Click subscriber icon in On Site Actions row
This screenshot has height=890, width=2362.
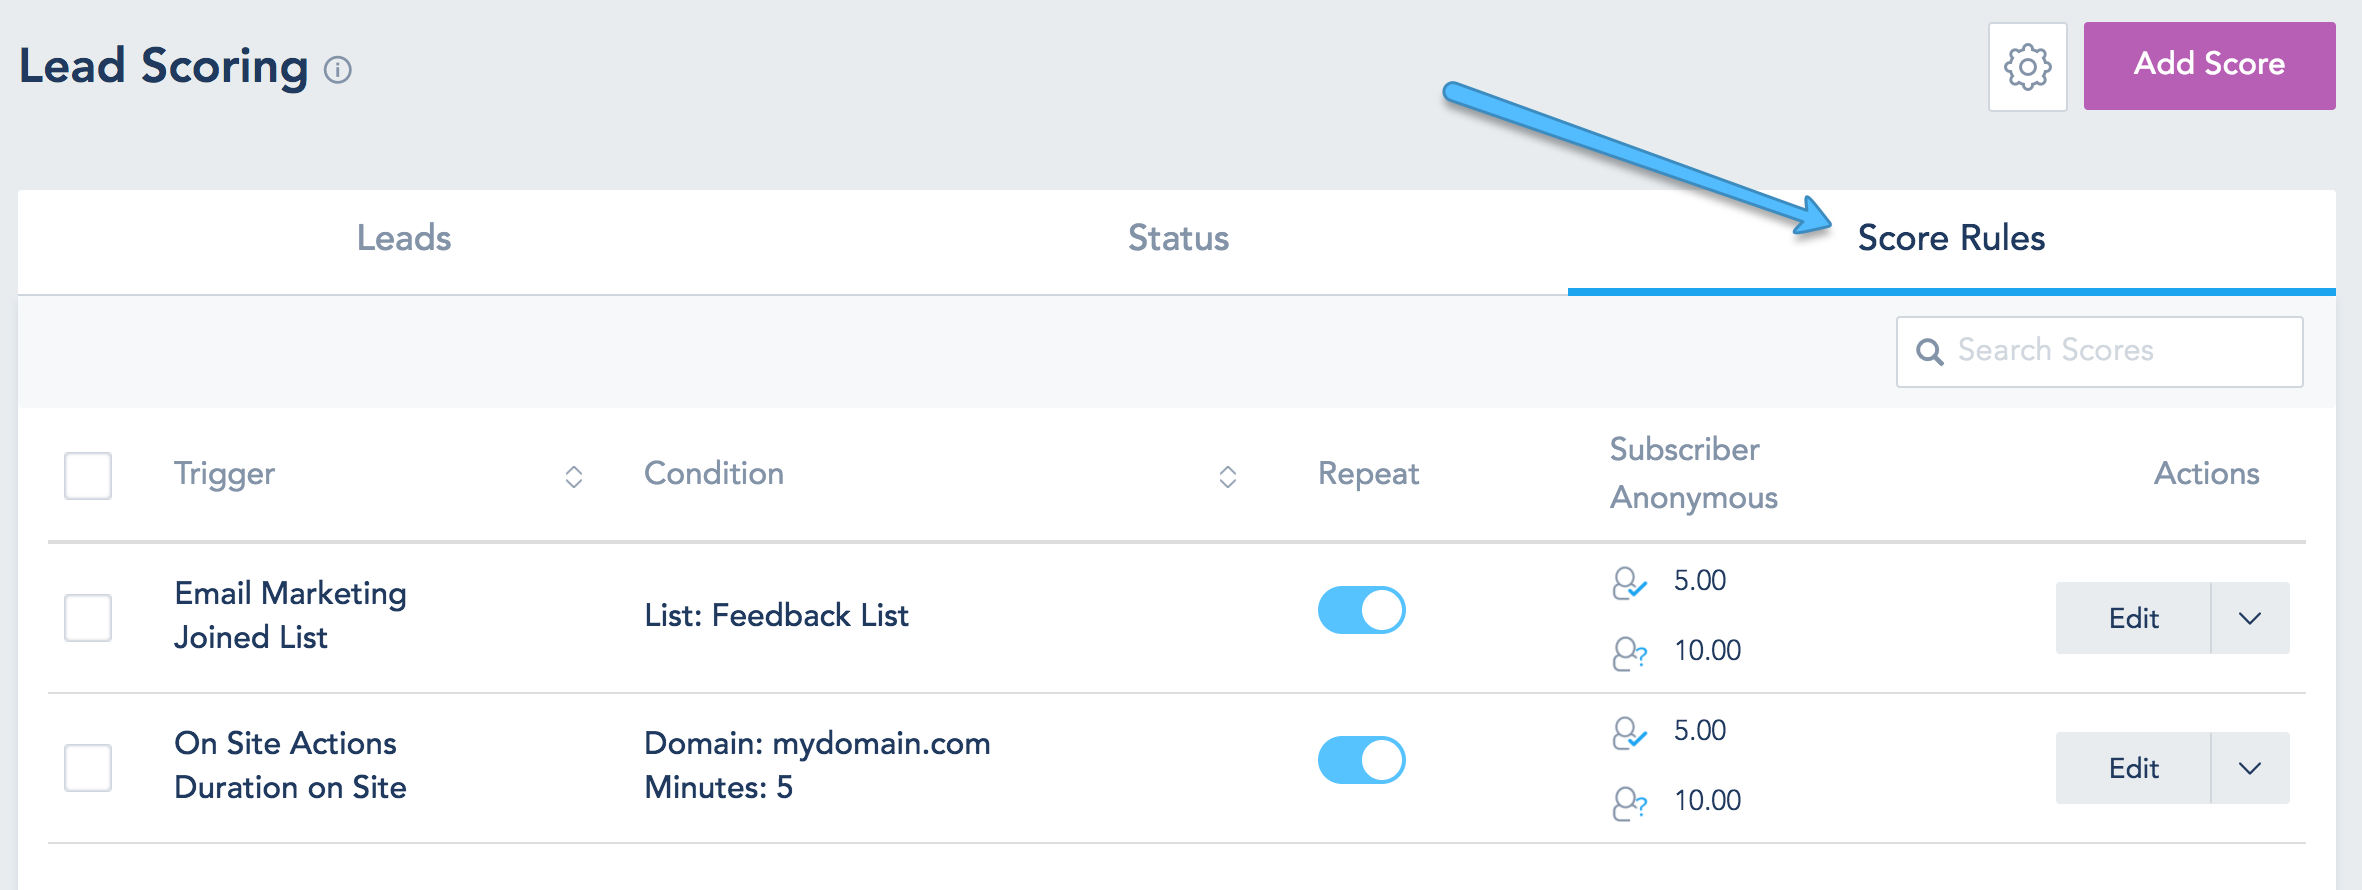pyautogui.click(x=1629, y=732)
